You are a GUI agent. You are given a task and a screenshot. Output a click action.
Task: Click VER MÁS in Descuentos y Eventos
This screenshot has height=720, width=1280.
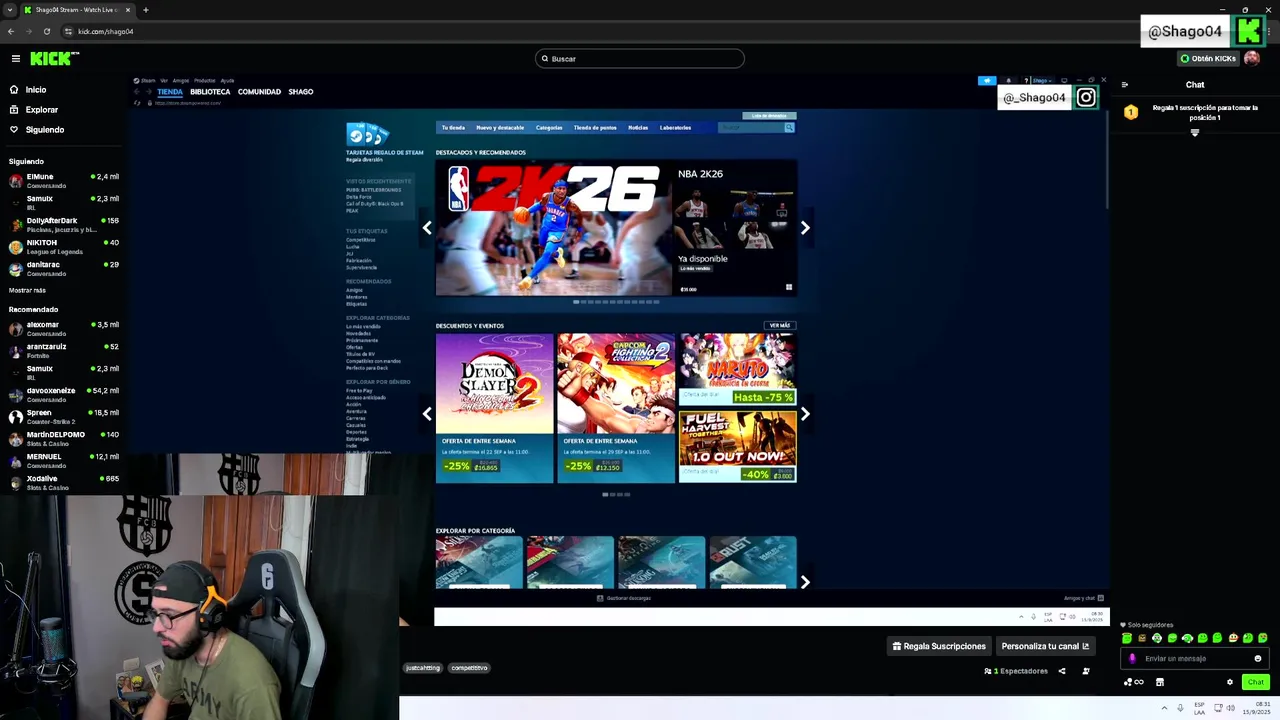[780, 326]
